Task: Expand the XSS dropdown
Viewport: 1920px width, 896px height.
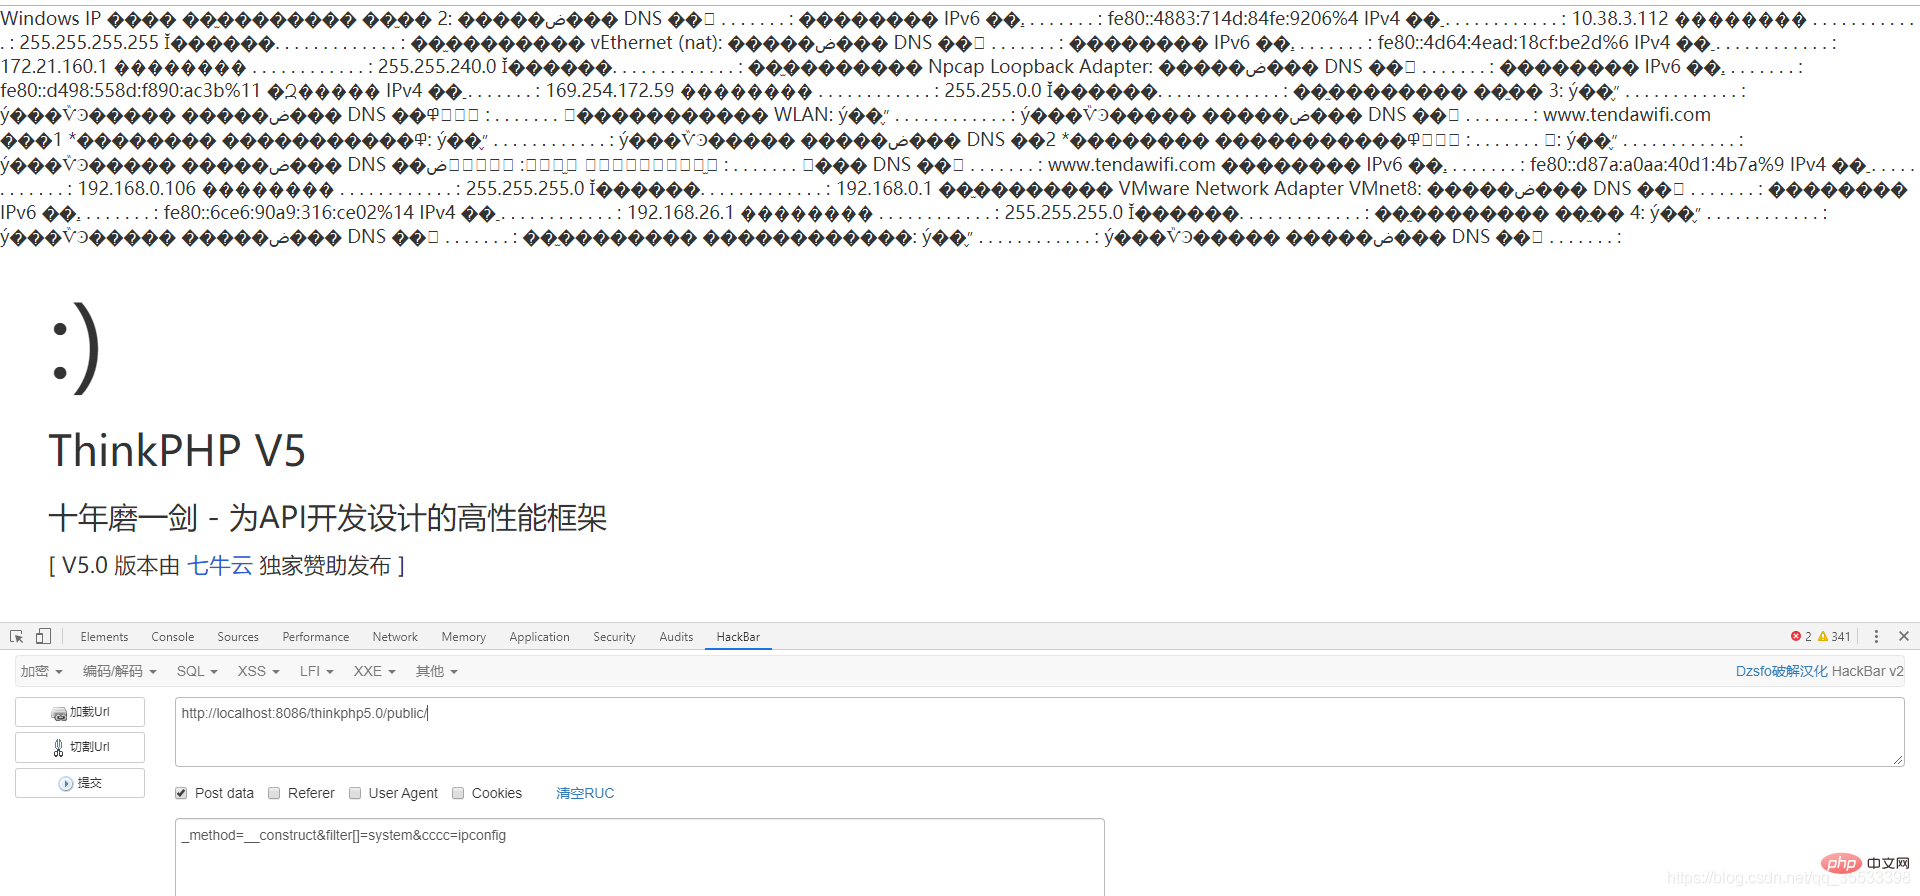Action: point(258,671)
